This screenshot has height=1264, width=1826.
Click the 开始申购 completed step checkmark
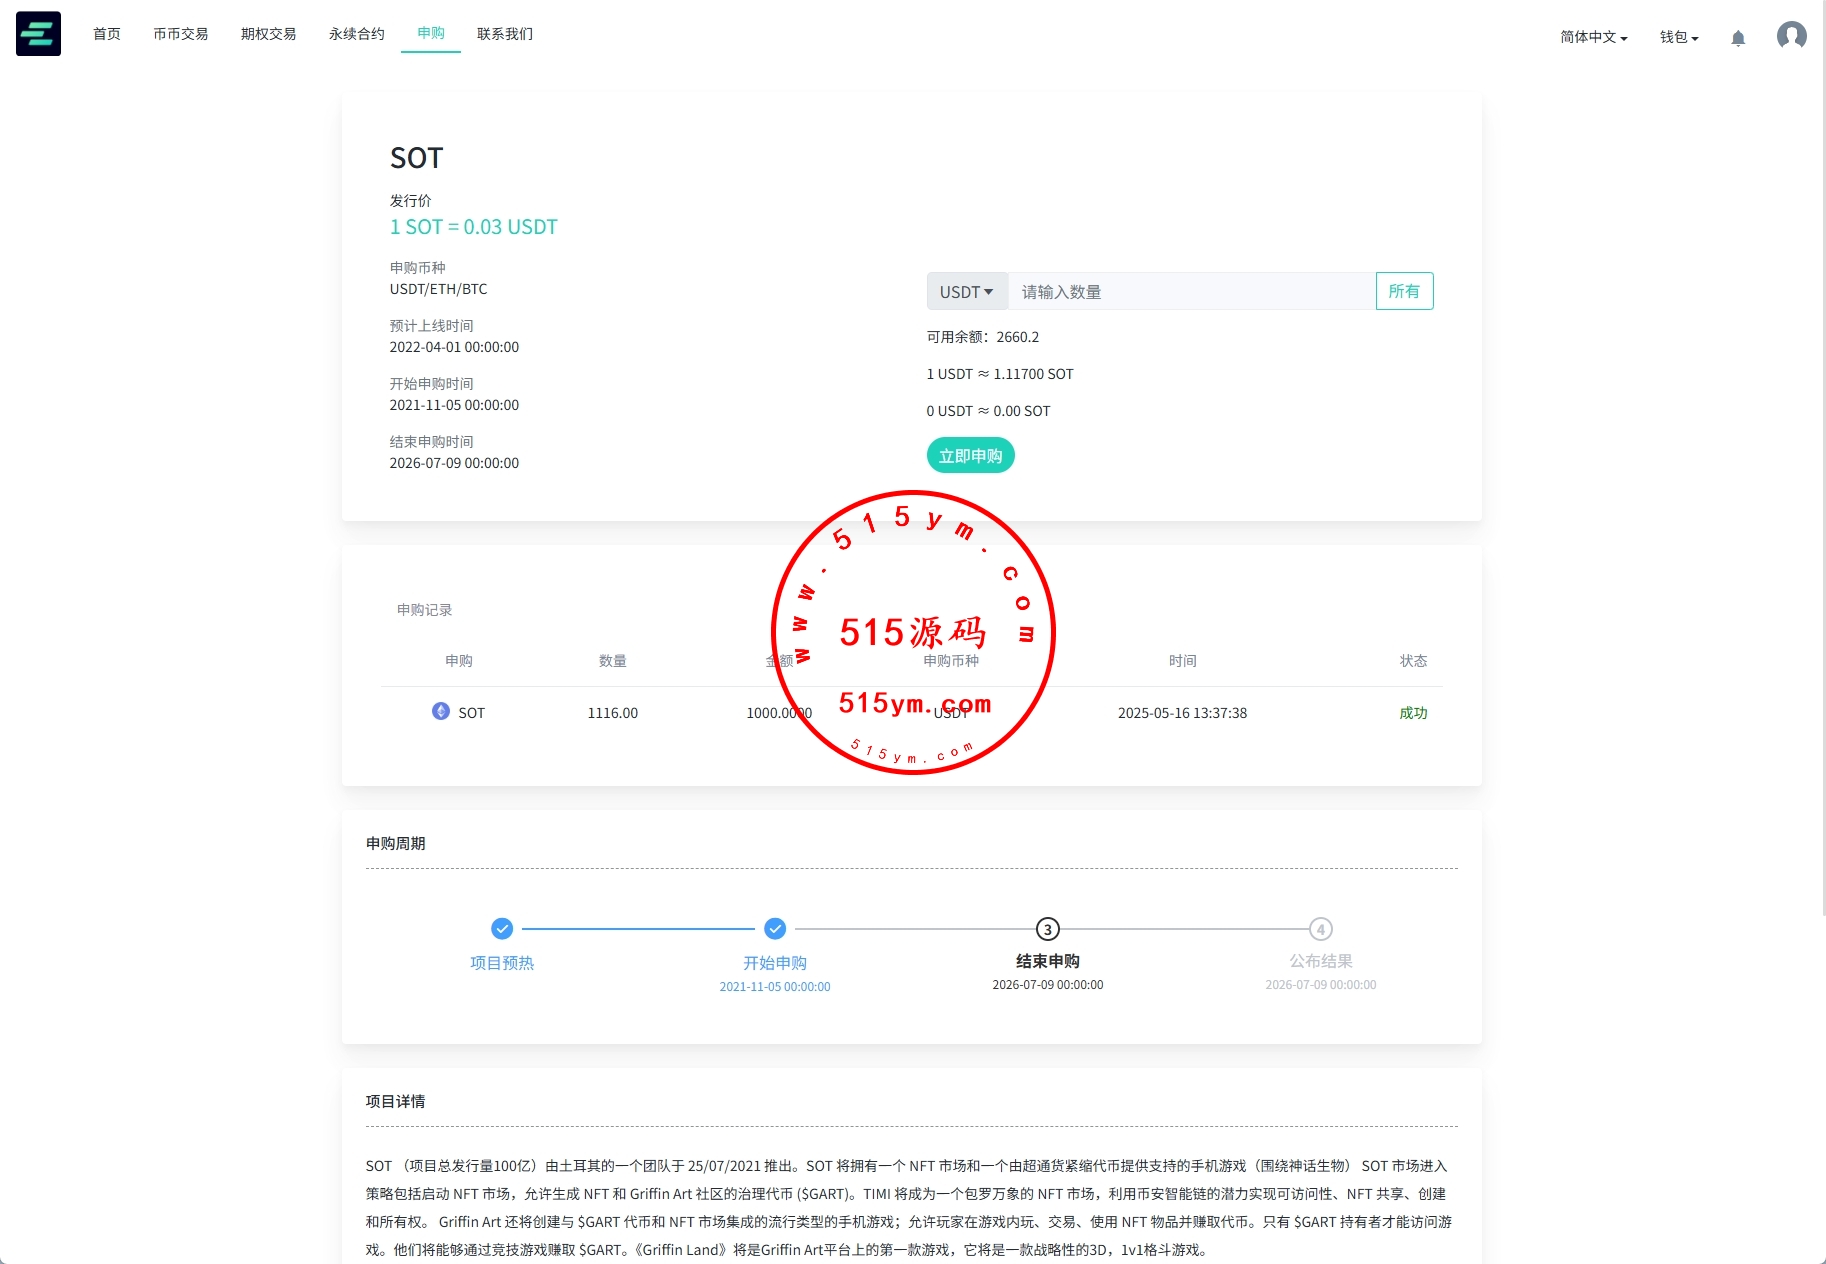pos(775,929)
